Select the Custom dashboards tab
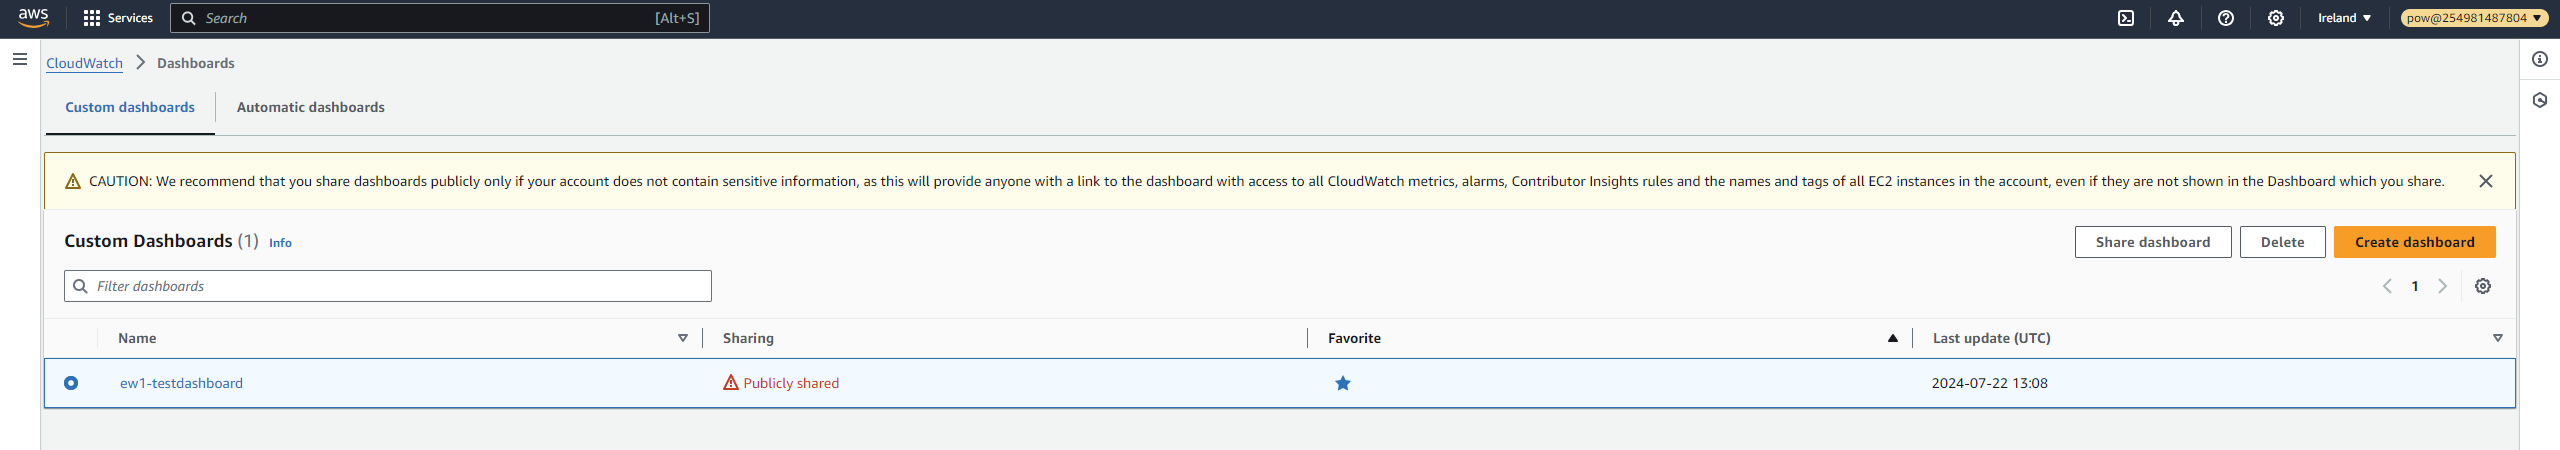Viewport: 2560px width, 450px height. 130,107
